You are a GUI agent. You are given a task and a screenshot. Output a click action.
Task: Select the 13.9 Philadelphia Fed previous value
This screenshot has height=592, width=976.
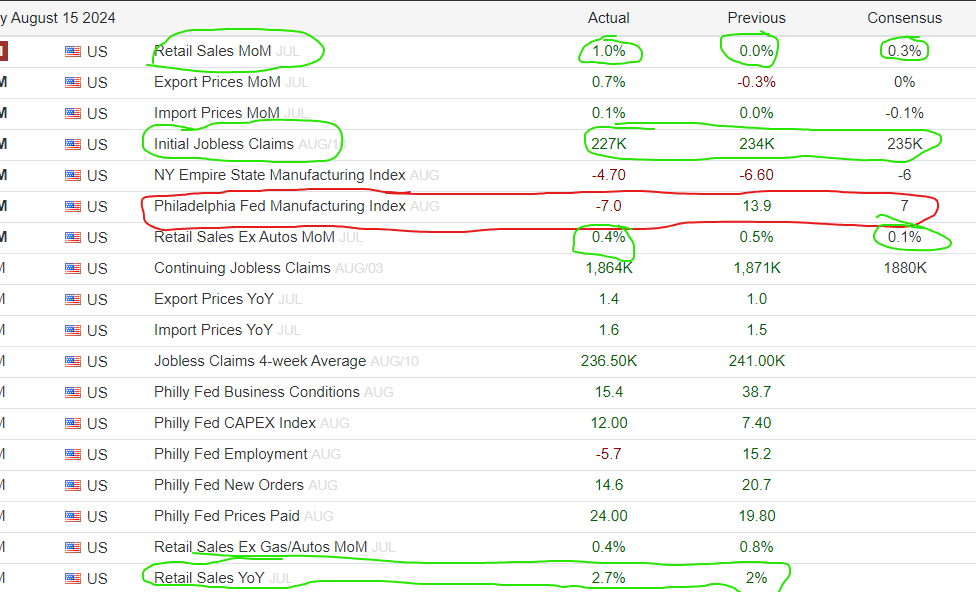coord(757,206)
